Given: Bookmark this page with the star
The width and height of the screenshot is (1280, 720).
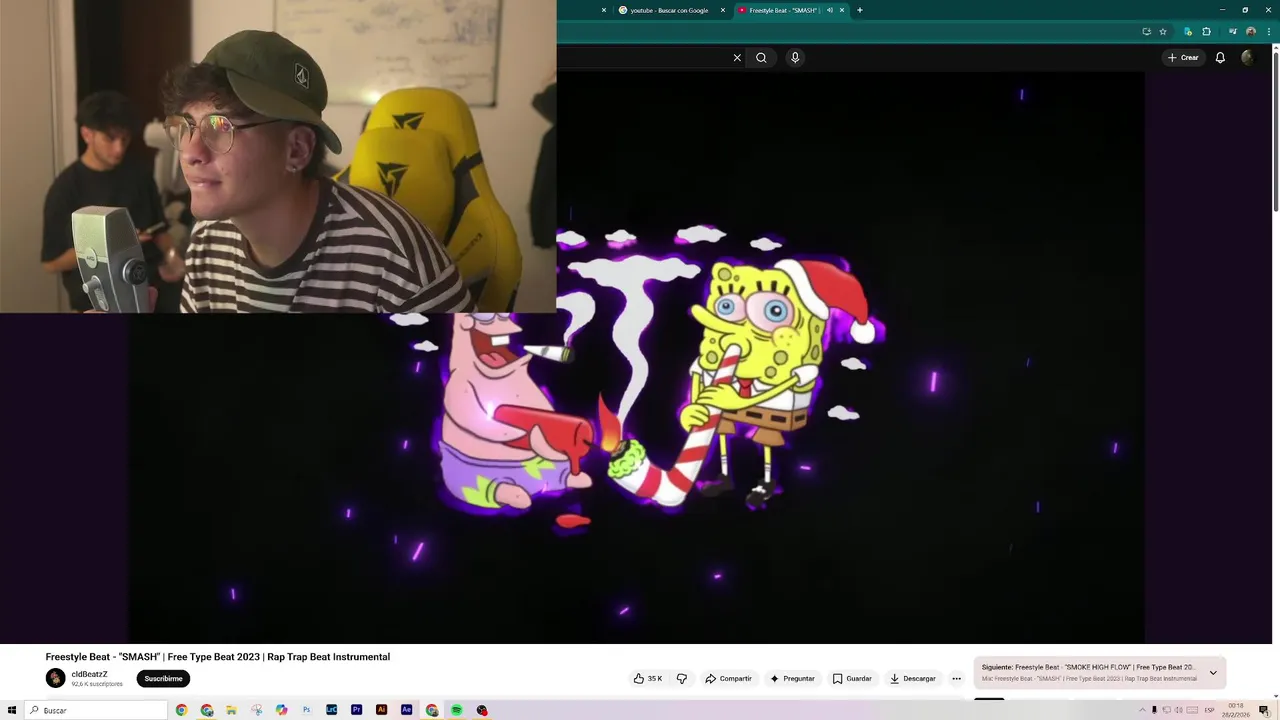Looking at the screenshot, I should click(x=1163, y=31).
